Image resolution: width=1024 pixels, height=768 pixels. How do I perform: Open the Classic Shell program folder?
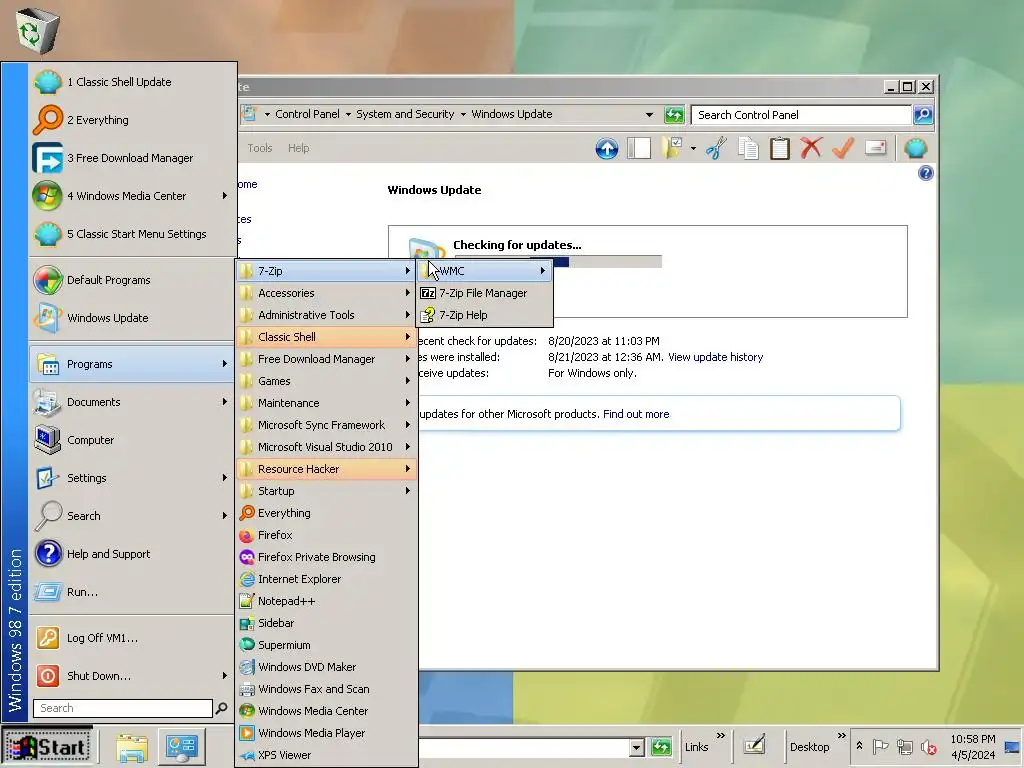tap(327, 337)
